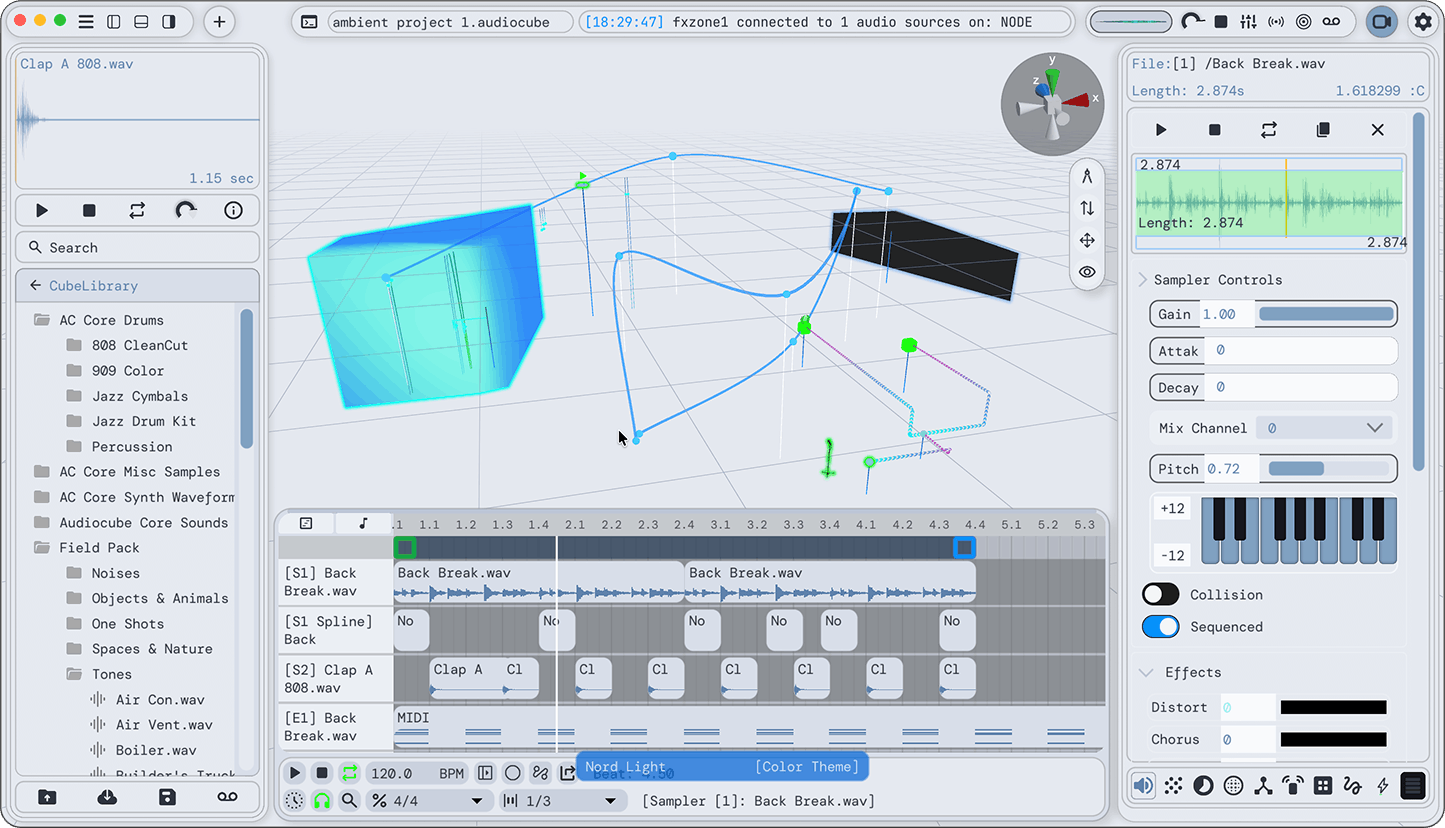Screen dimensions: 1445x828
Task: Toggle loop for library sample preview
Action: pyautogui.click(x=137, y=210)
